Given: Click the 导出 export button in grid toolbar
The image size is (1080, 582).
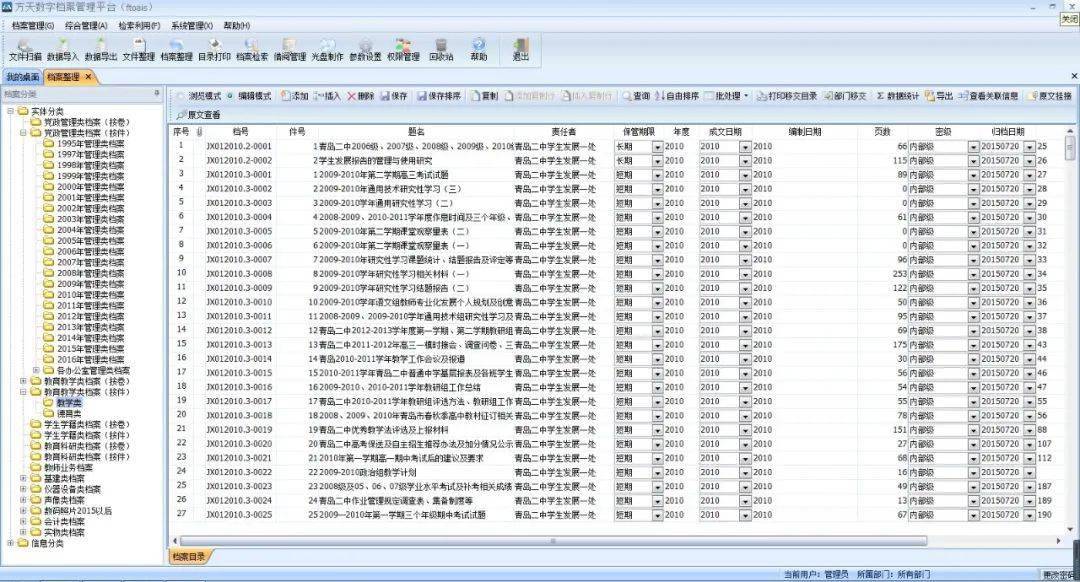Looking at the screenshot, I should click(x=939, y=96).
